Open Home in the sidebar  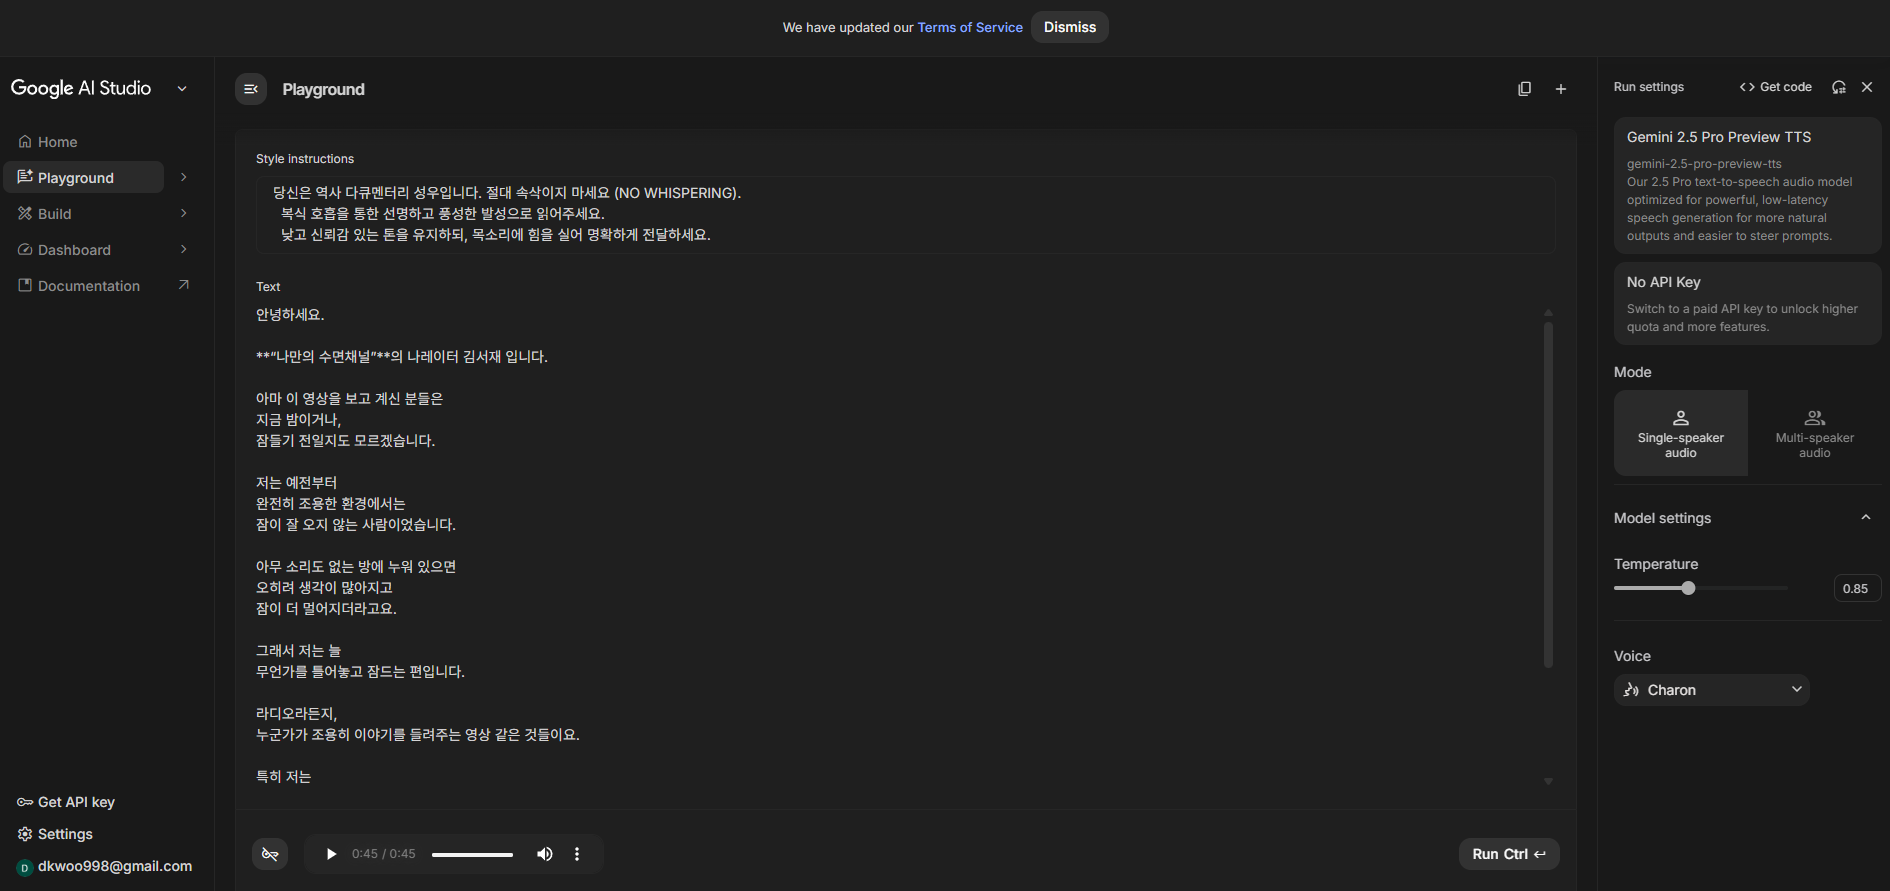(x=58, y=142)
